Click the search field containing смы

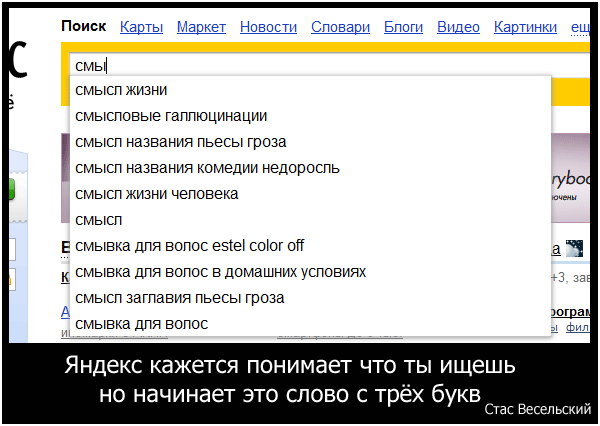click(329, 65)
